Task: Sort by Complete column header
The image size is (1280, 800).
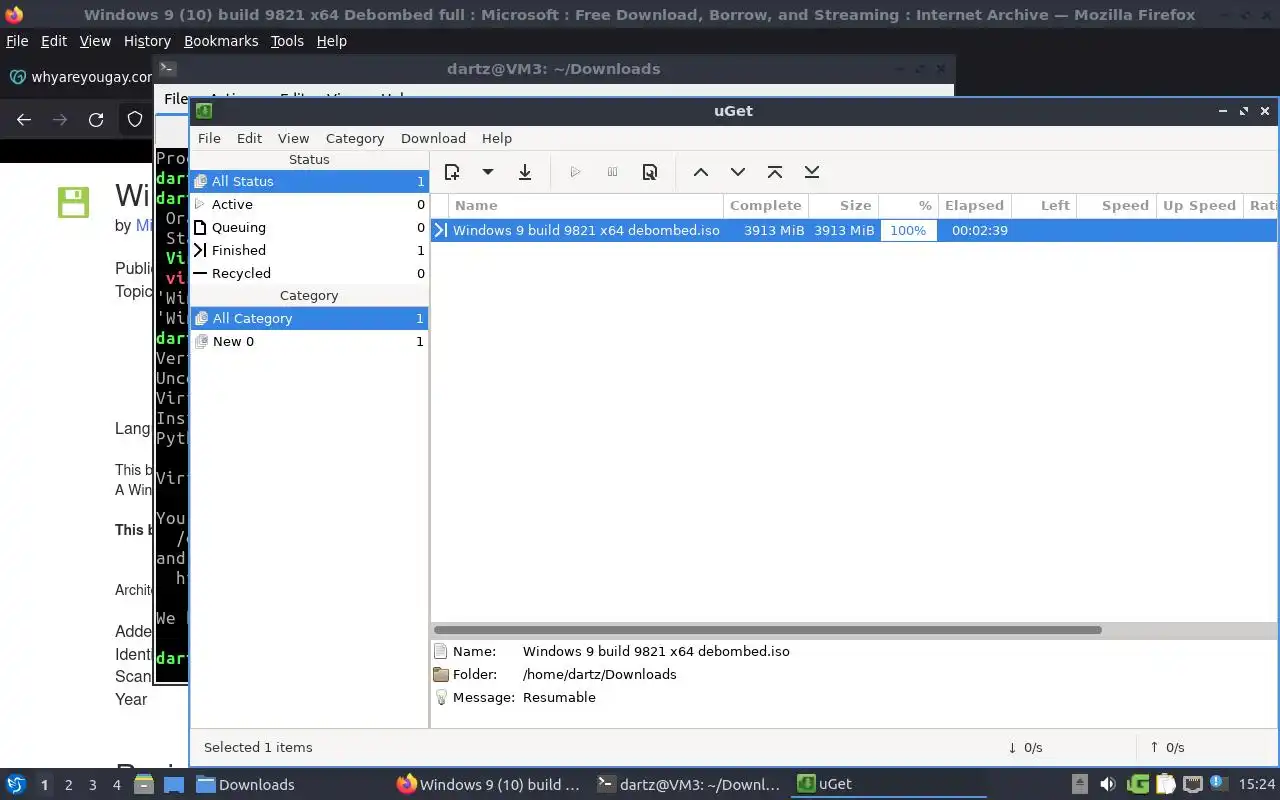Action: [766, 205]
